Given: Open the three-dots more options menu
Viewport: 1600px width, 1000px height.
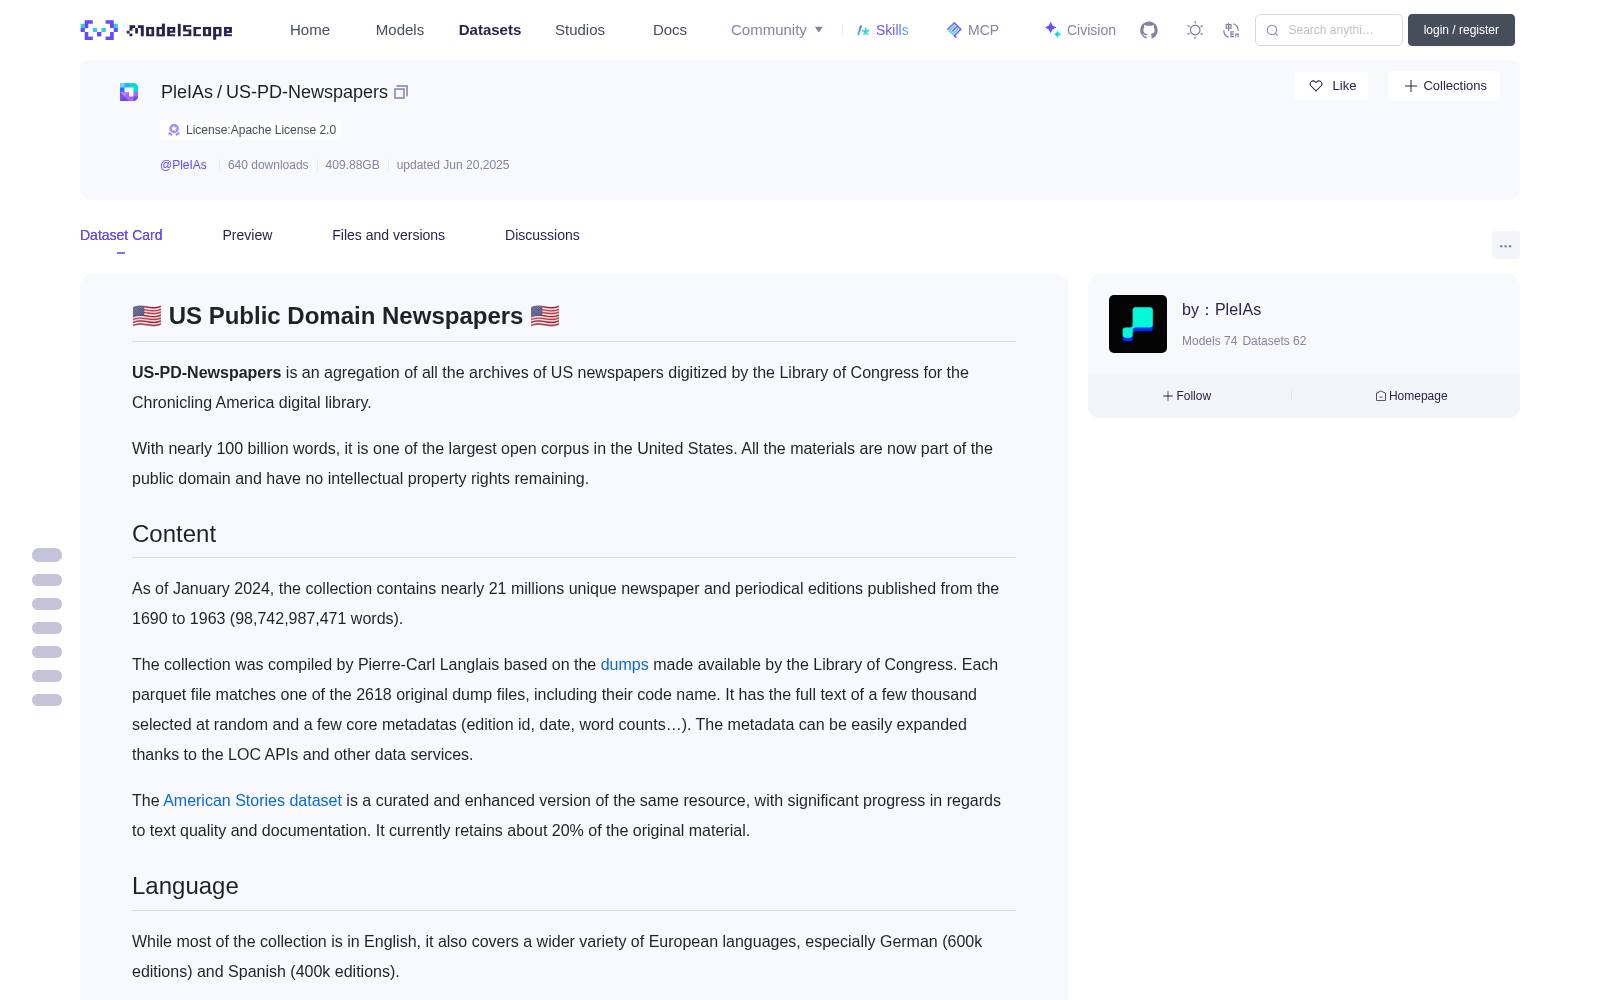Looking at the screenshot, I should click(1505, 245).
